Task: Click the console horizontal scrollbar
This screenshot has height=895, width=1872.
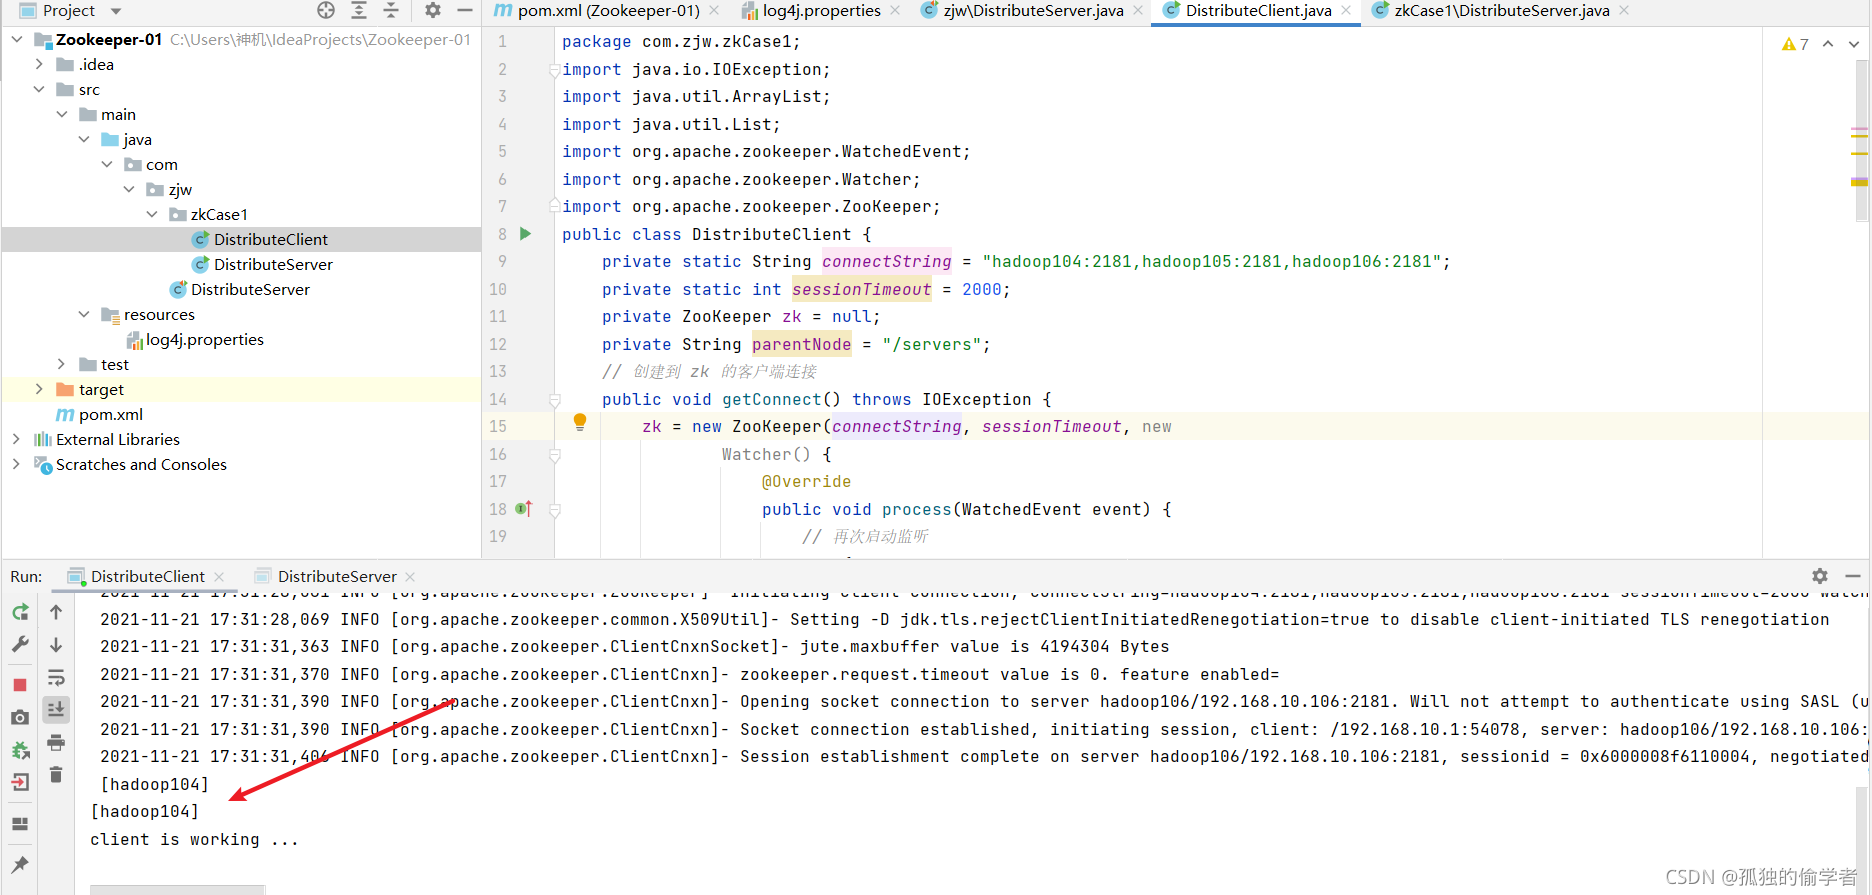Action: click(177, 889)
